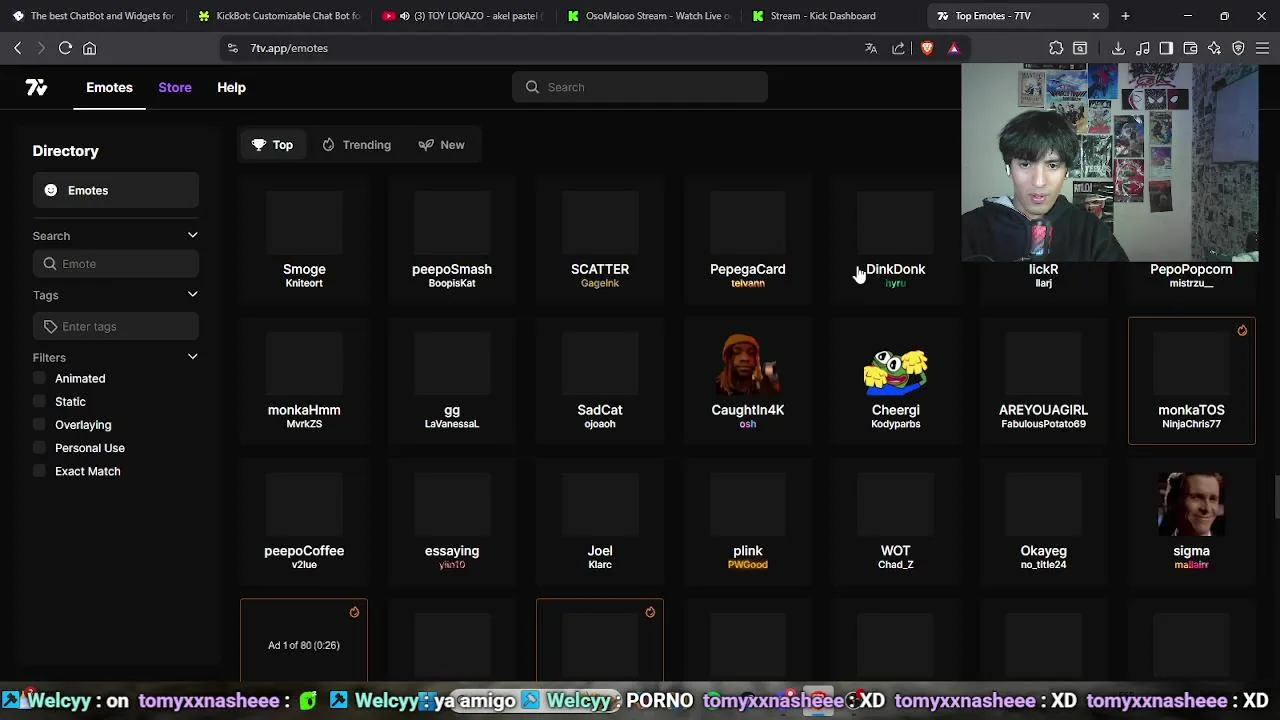Screen dimensions: 1280x720
Task: Open the Cheergi emote card
Action: tap(896, 381)
